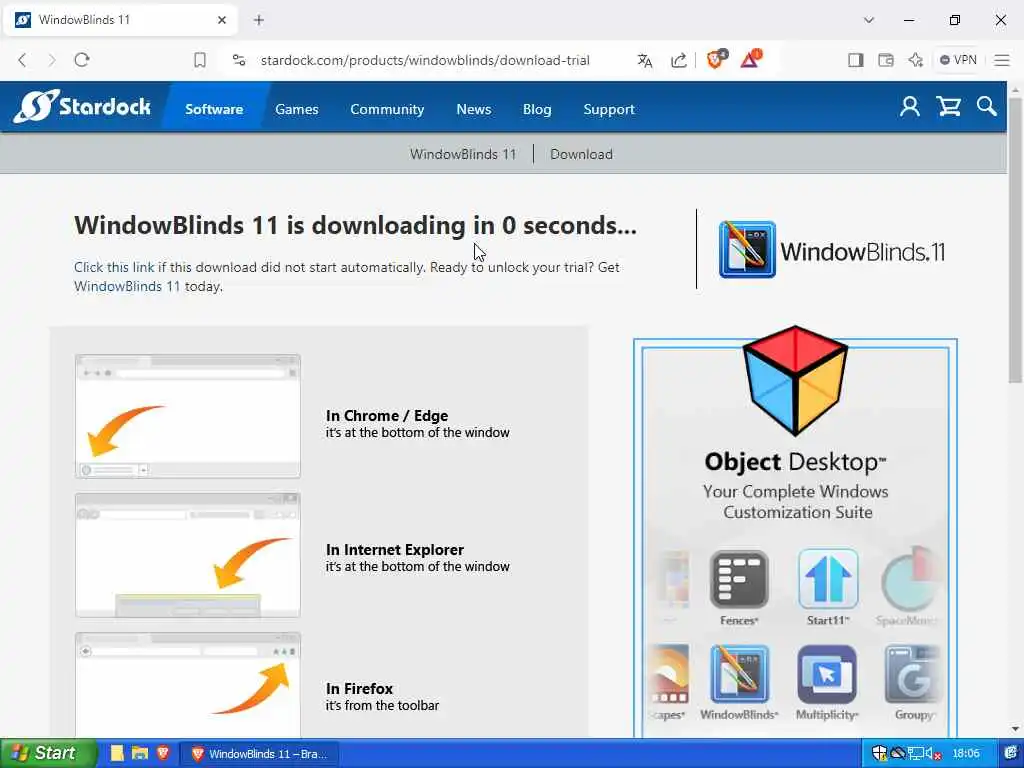Screen dimensions: 1024x768
Task: Click the WindowBlinds 11 taskbar button
Action: 259,754
